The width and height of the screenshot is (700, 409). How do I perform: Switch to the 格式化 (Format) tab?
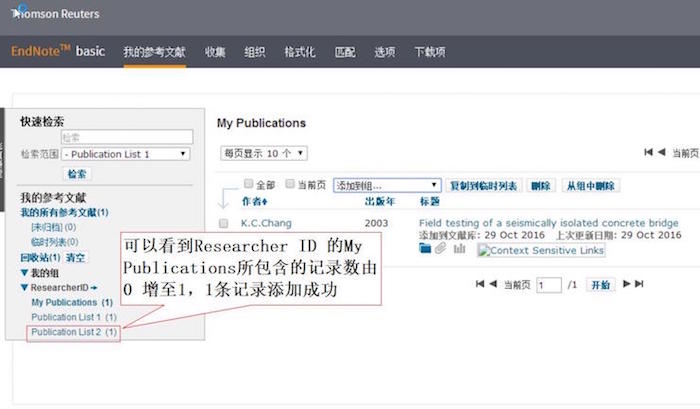tap(300, 52)
